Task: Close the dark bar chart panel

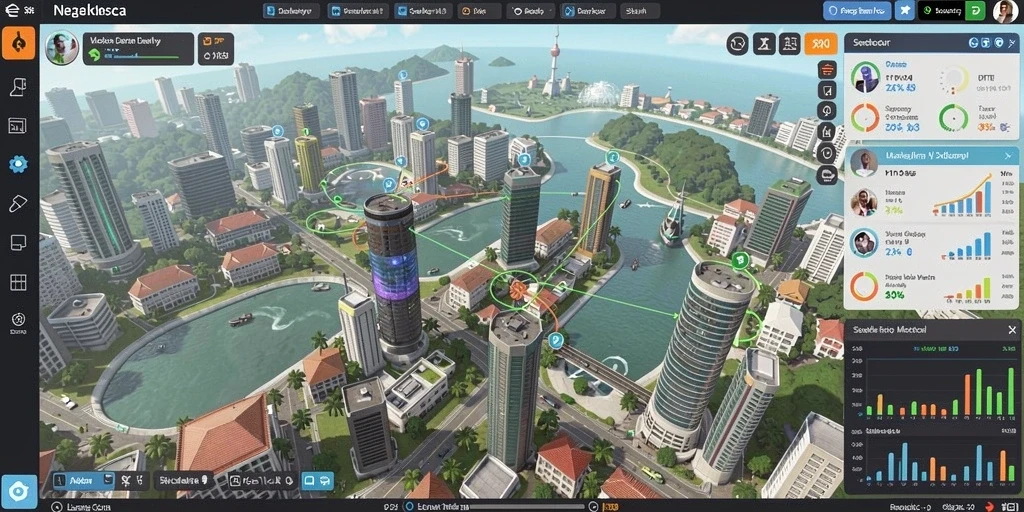Action: tap(1012, 330)
